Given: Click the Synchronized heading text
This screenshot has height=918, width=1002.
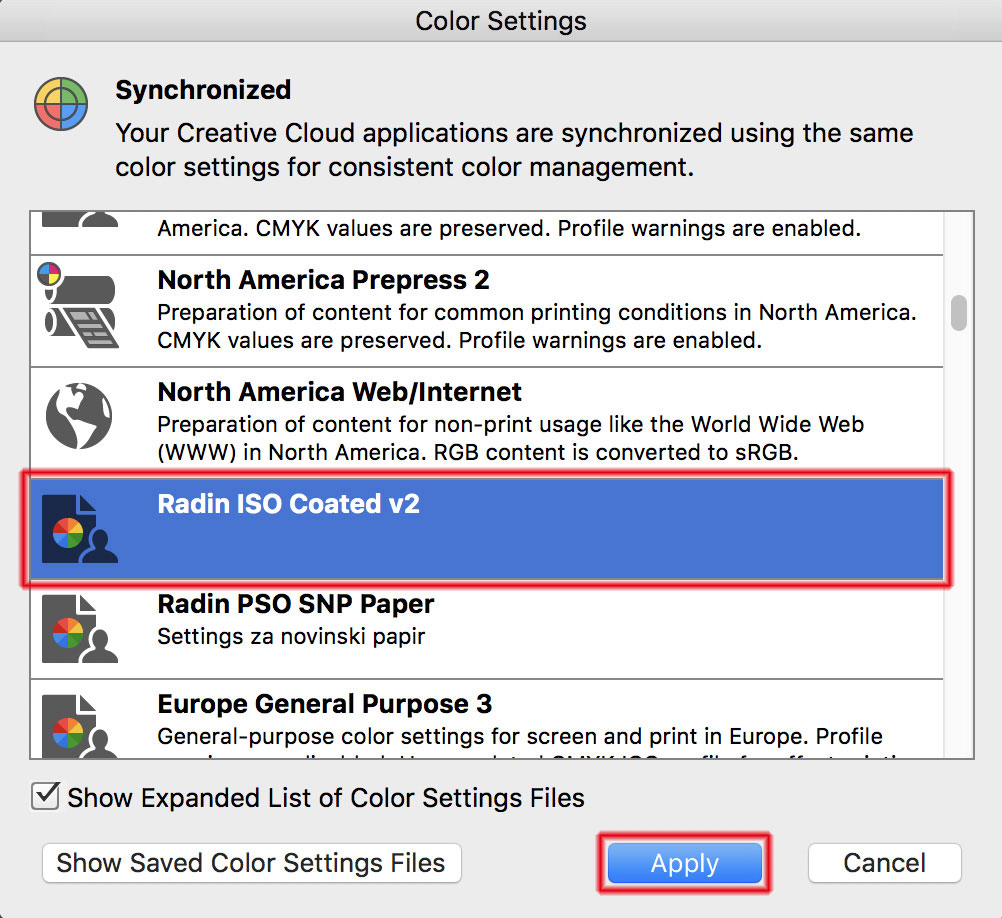Looking at the screenshot, I should click(203, 90).
